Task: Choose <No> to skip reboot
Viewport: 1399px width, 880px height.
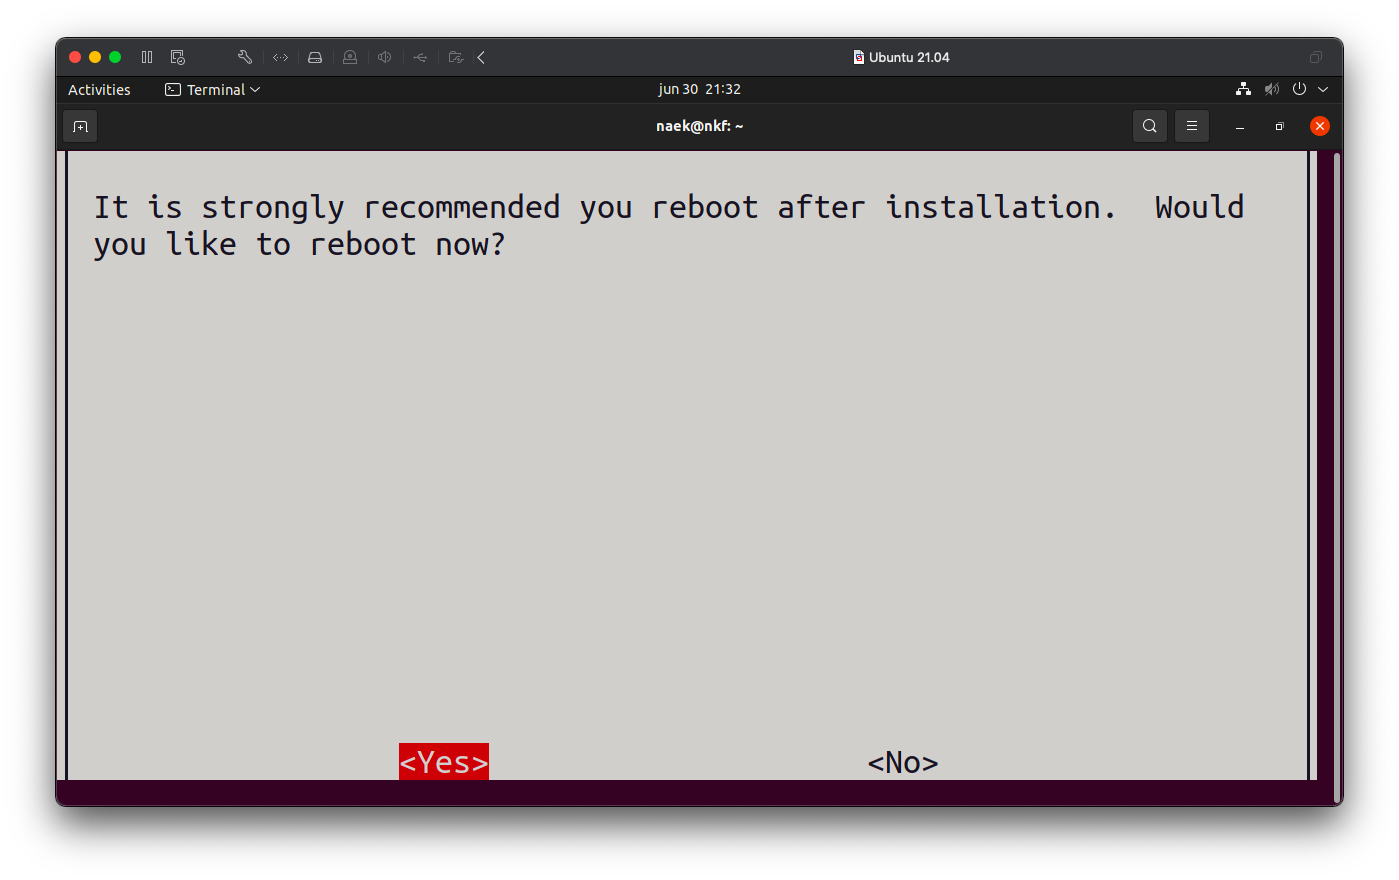Action: coord(903,762)
